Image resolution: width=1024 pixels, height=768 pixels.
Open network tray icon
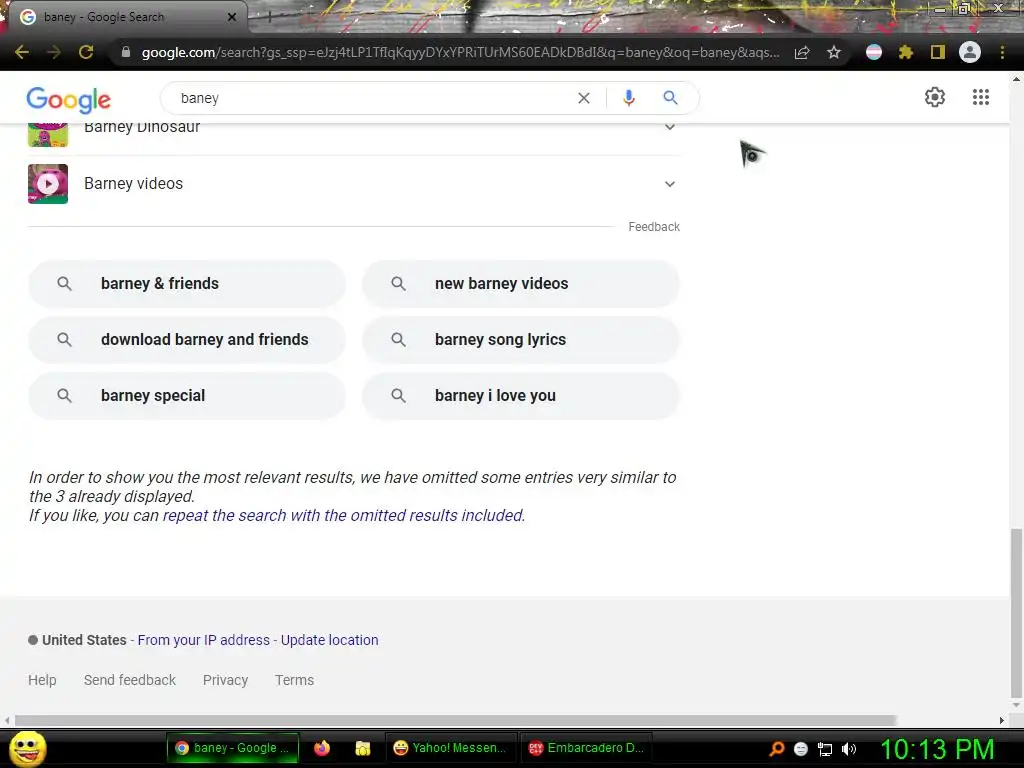pos(825,749)
